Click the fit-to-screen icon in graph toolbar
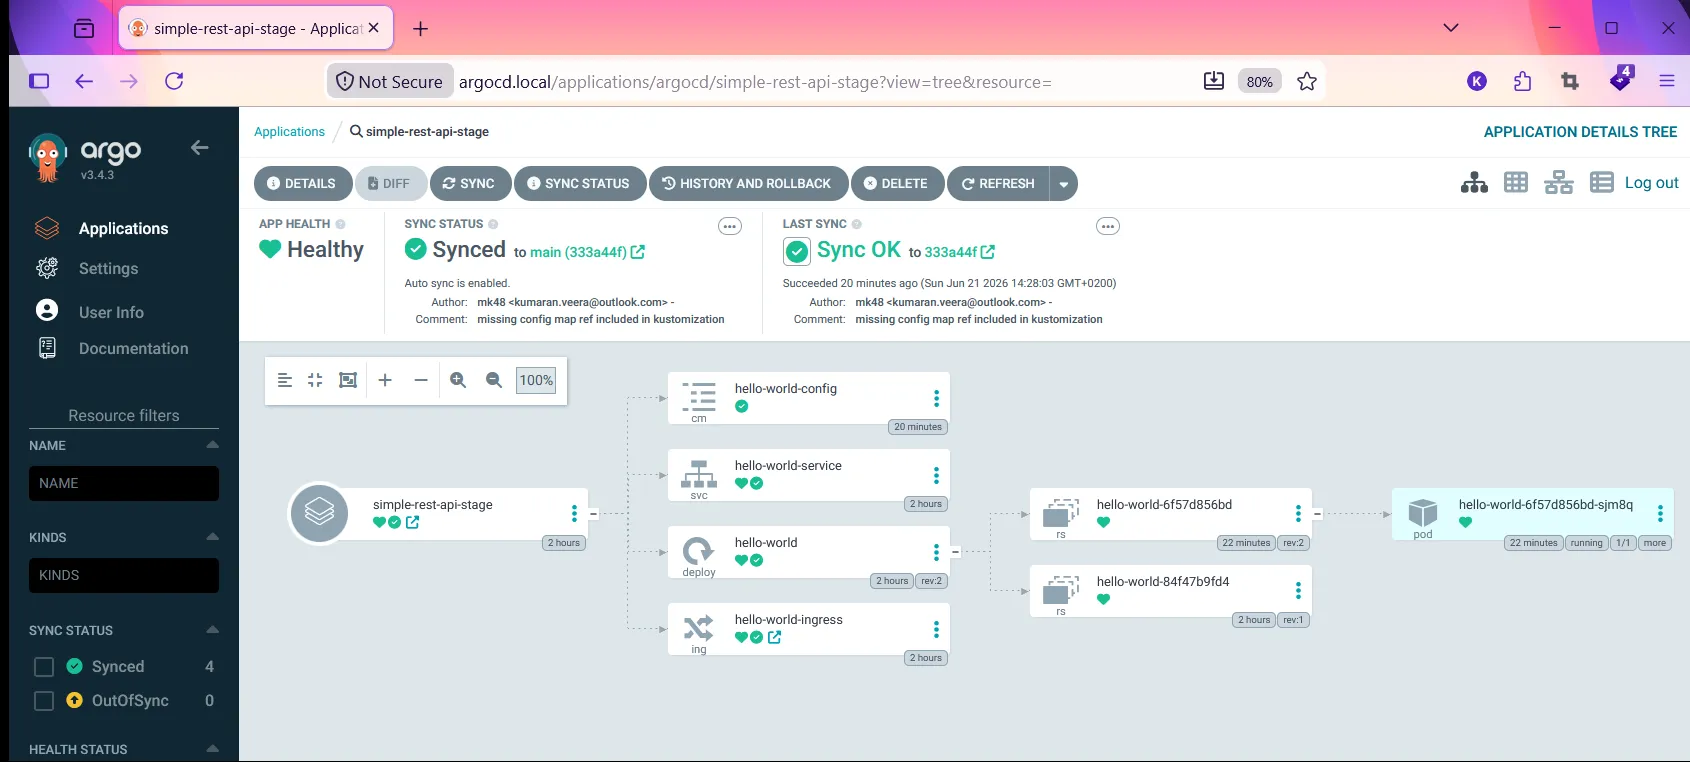Screen dimensions: 1690x762 (348, 380)
